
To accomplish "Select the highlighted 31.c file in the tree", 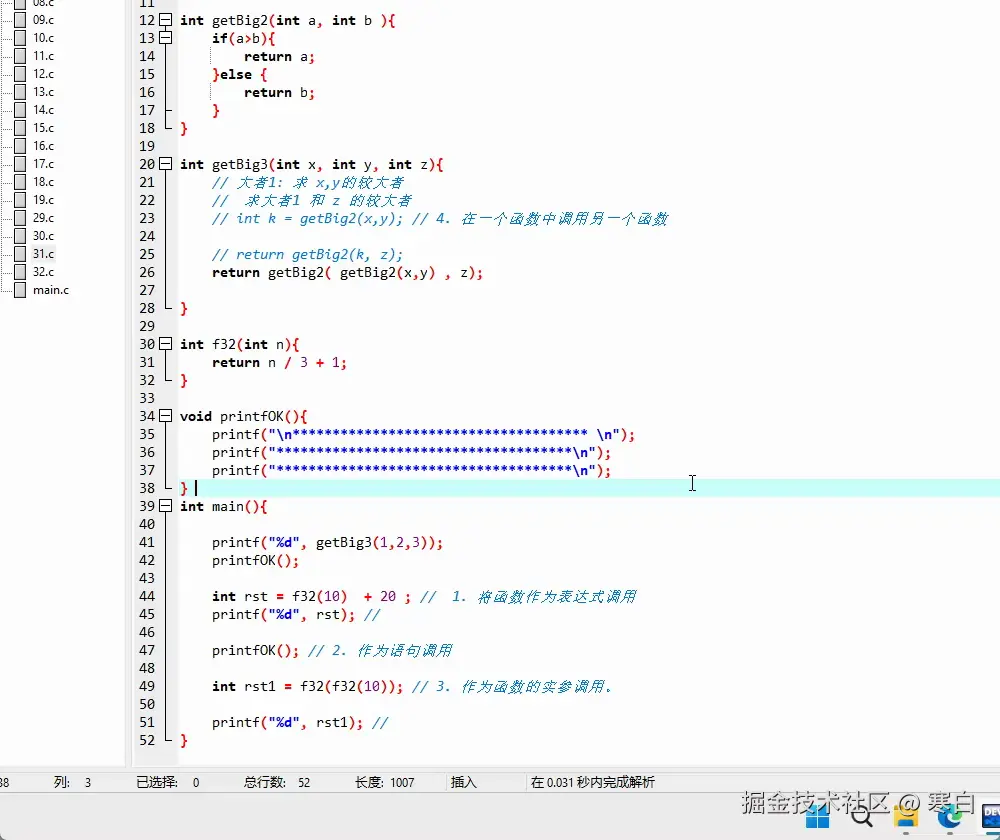I will (43, 253).
